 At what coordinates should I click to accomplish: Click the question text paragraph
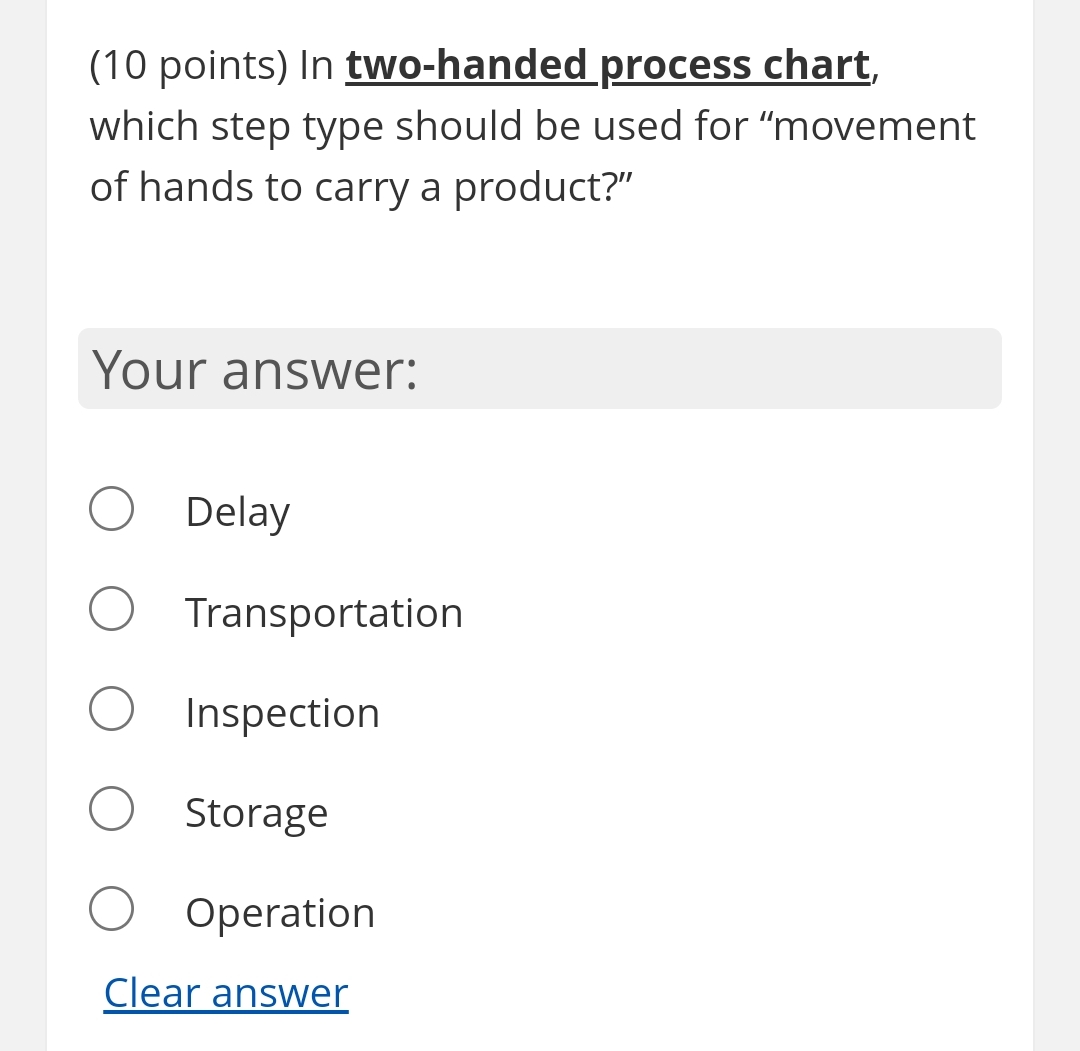click(x=532, y=125)
